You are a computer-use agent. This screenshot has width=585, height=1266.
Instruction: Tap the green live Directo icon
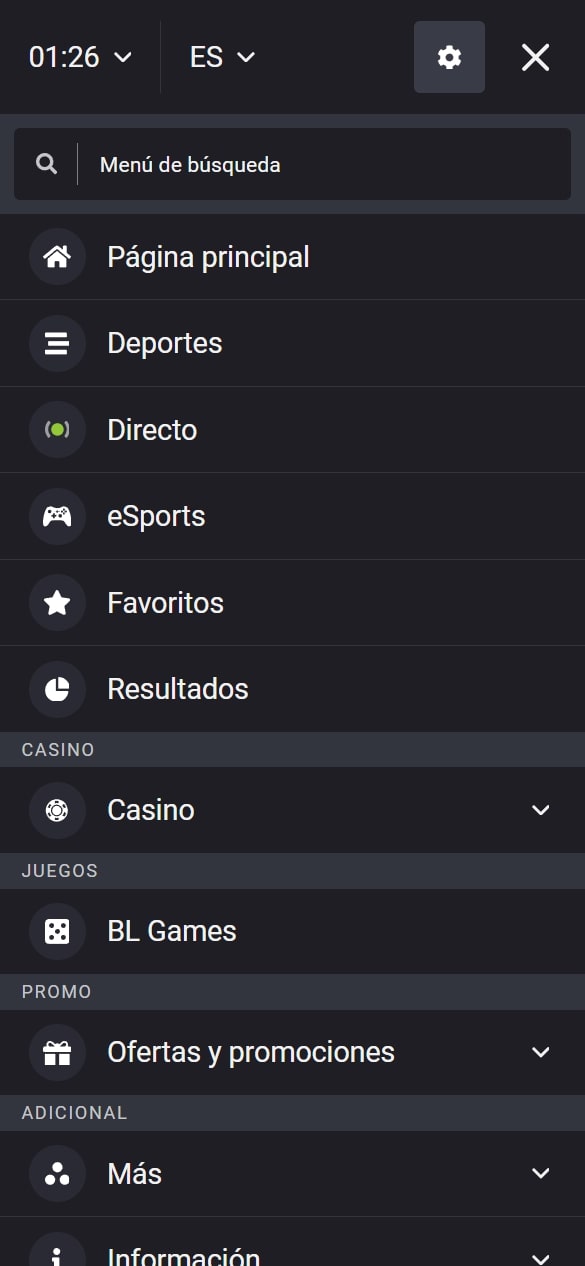tap(57, 430)
